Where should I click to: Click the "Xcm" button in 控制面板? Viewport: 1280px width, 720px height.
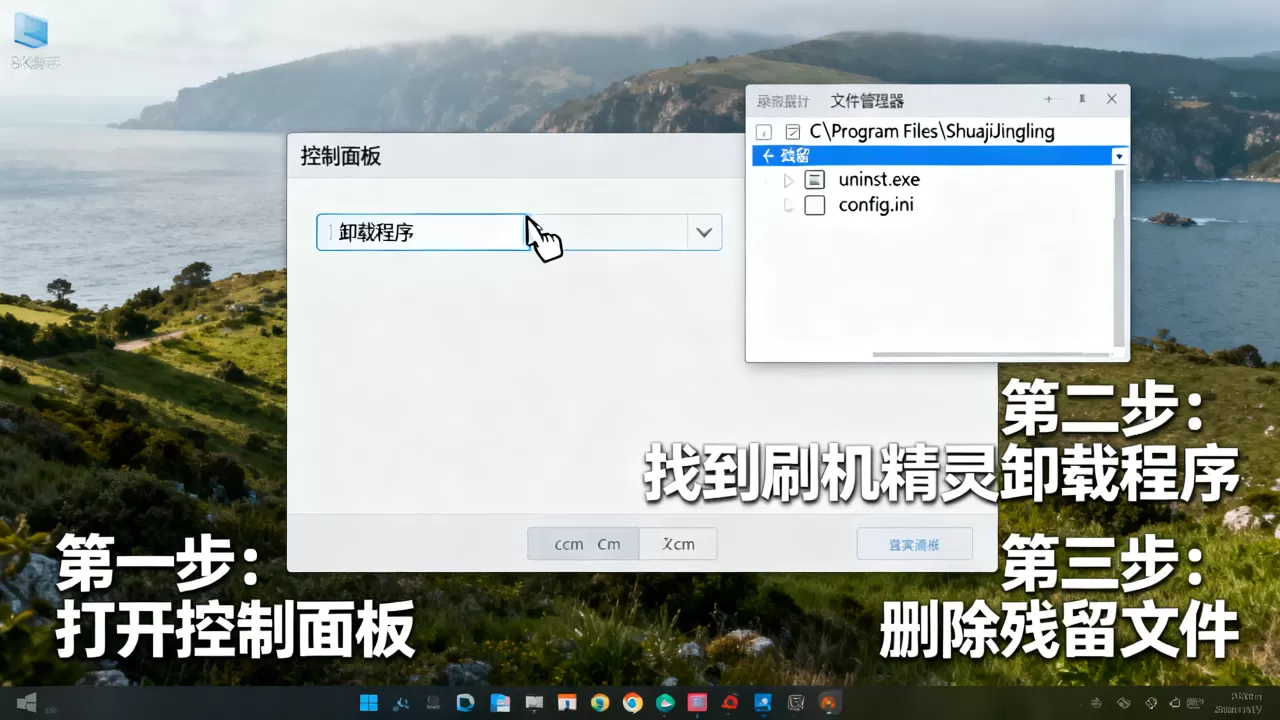[x=679, y=544]
